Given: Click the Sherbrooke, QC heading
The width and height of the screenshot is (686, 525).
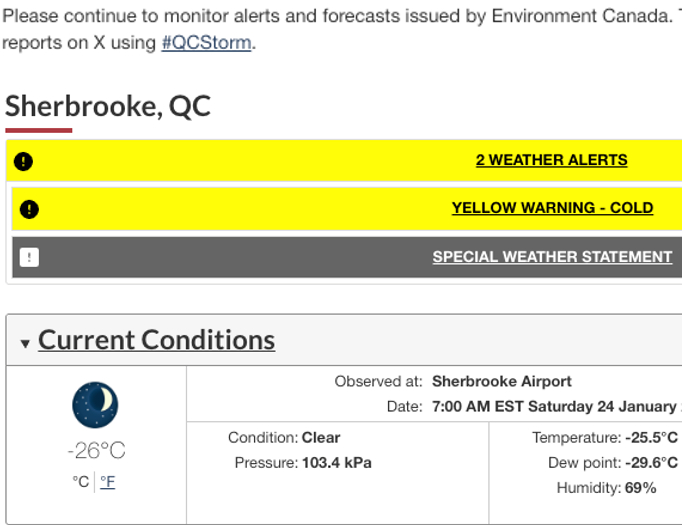Looking at the screenshot, I should (108, 106).
